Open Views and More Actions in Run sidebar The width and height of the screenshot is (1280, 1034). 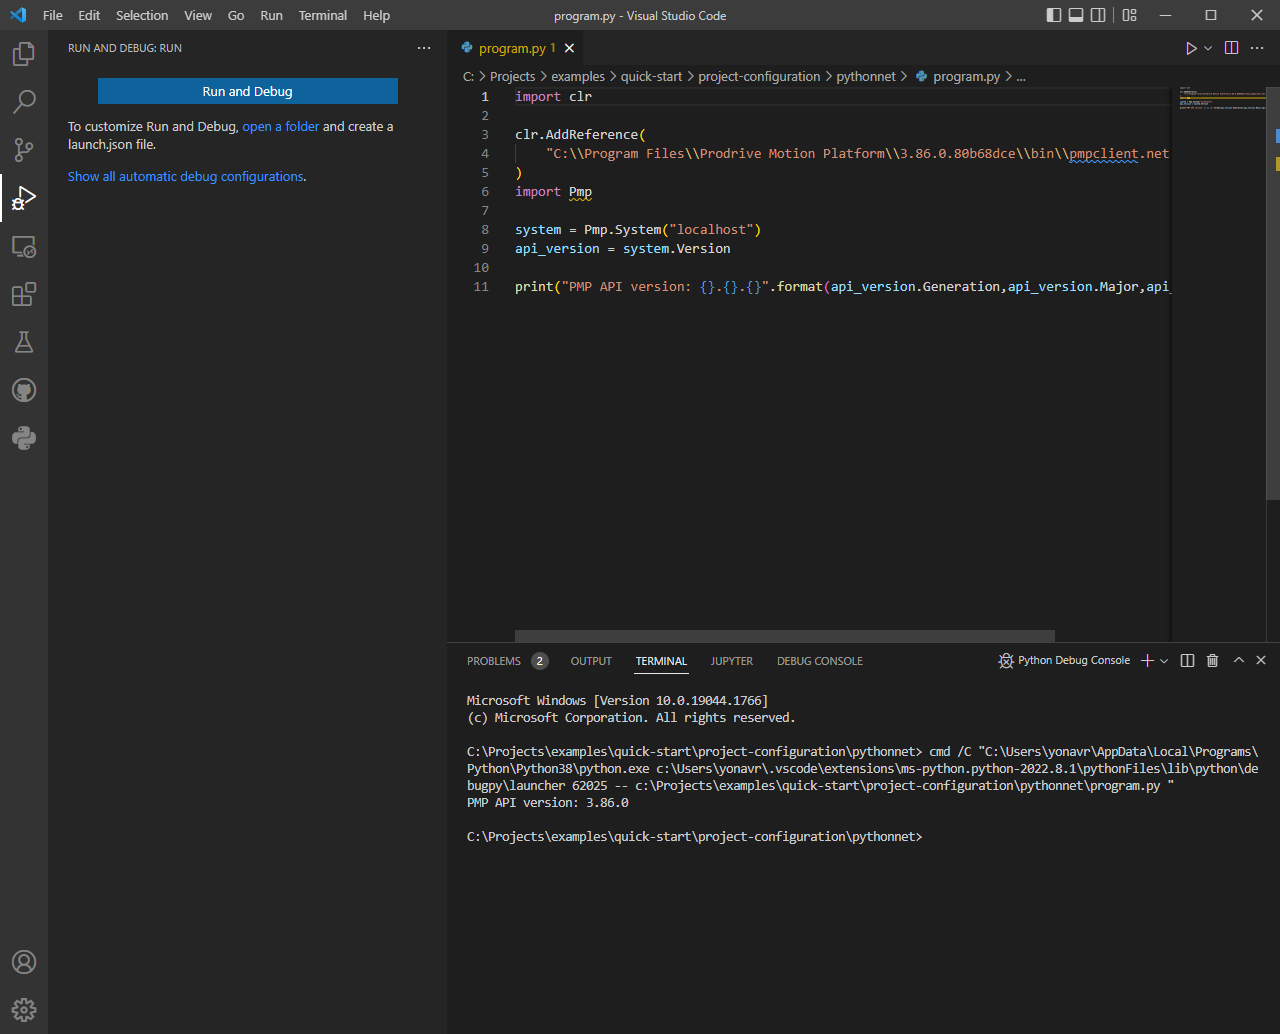pyautogui.click(x=424, y=48)
